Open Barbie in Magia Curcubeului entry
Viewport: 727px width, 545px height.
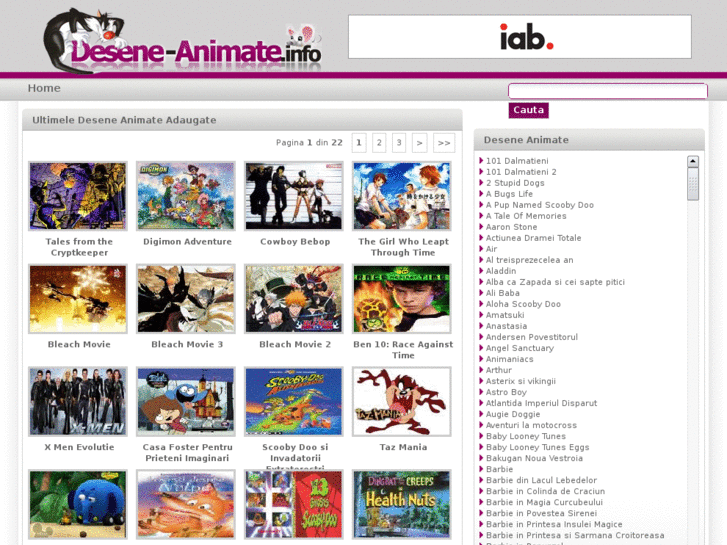coord(544,502)
